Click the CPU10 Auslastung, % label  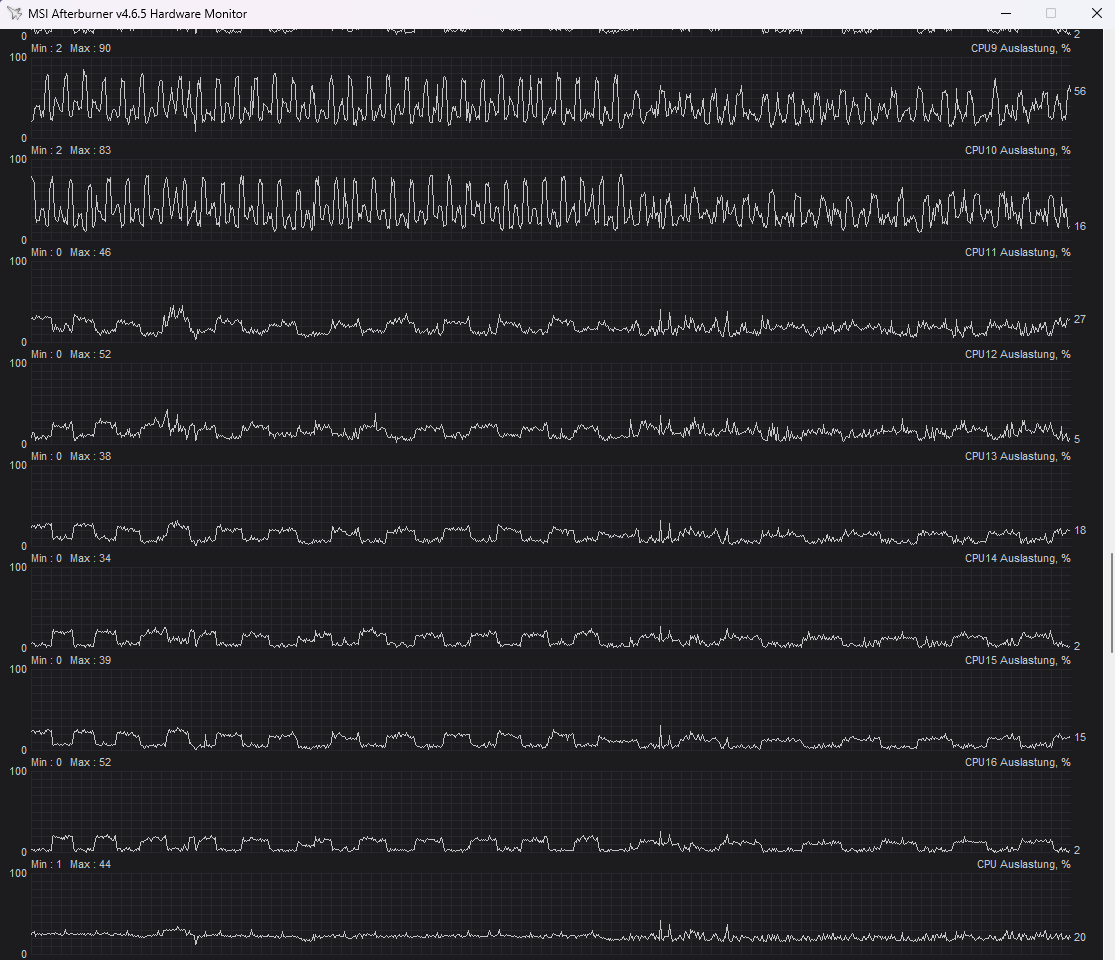(1018, 150)
